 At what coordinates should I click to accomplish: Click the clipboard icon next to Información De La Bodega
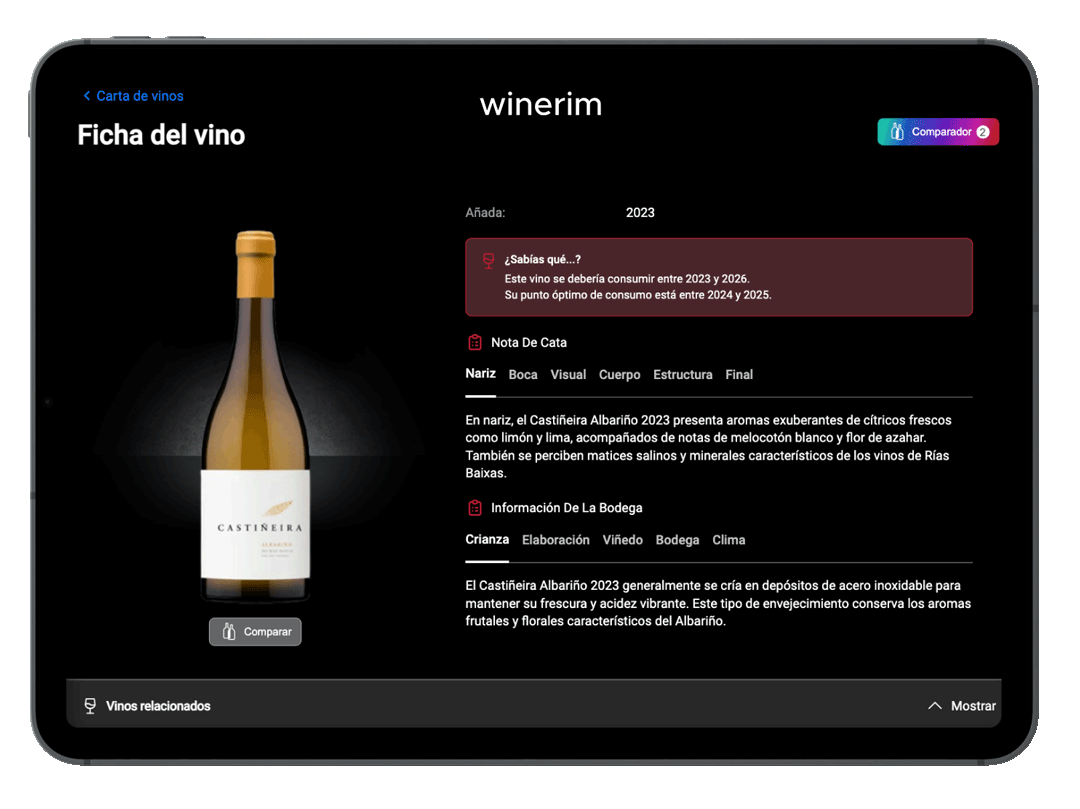(x=475, y=508)
